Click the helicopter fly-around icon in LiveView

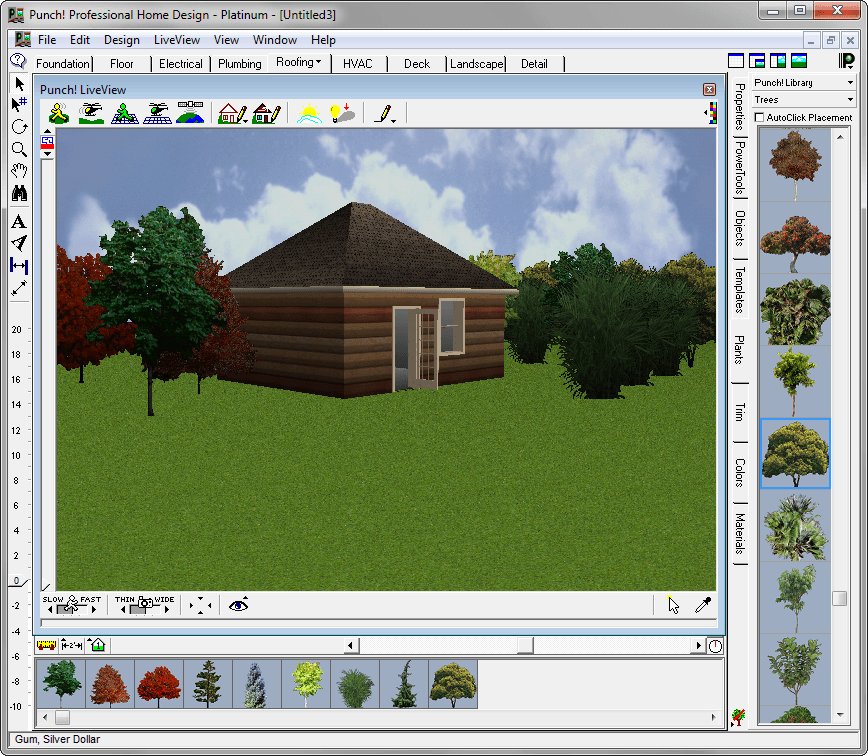(x=91, y=113)
